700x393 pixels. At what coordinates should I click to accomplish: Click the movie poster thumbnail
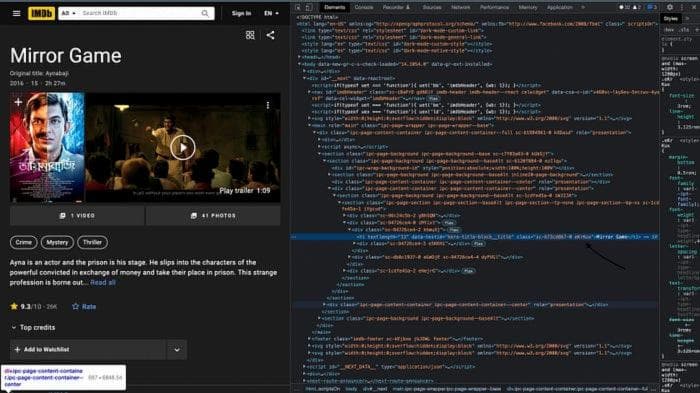(47, 147)
